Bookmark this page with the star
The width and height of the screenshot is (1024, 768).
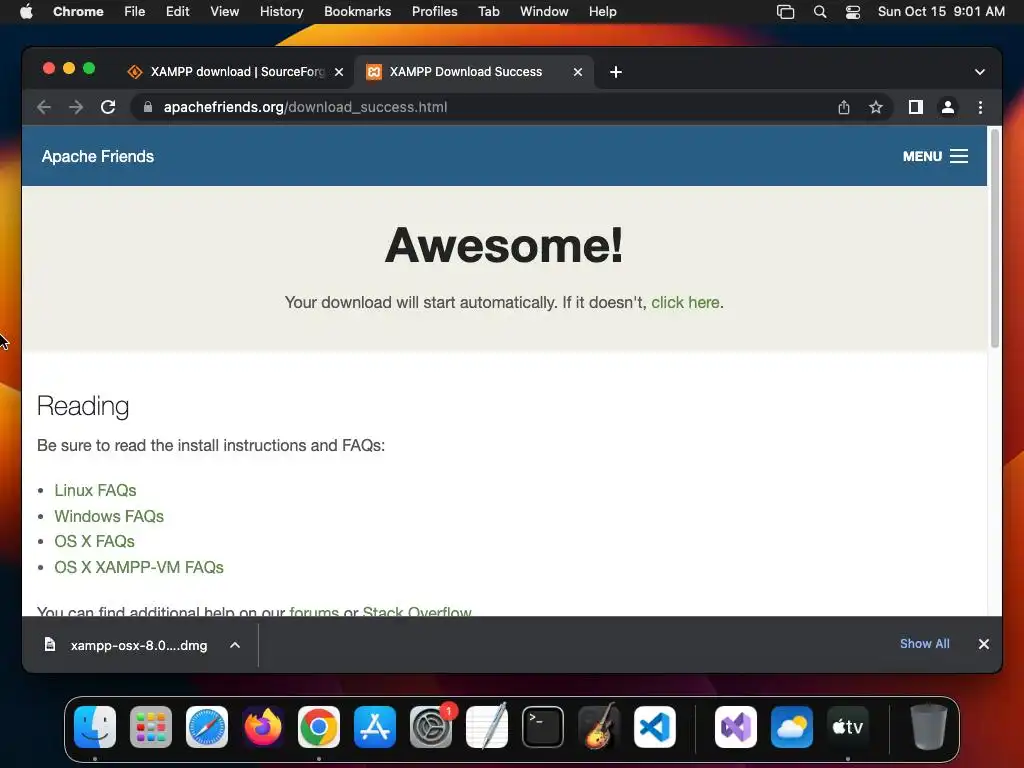point(876,107)
